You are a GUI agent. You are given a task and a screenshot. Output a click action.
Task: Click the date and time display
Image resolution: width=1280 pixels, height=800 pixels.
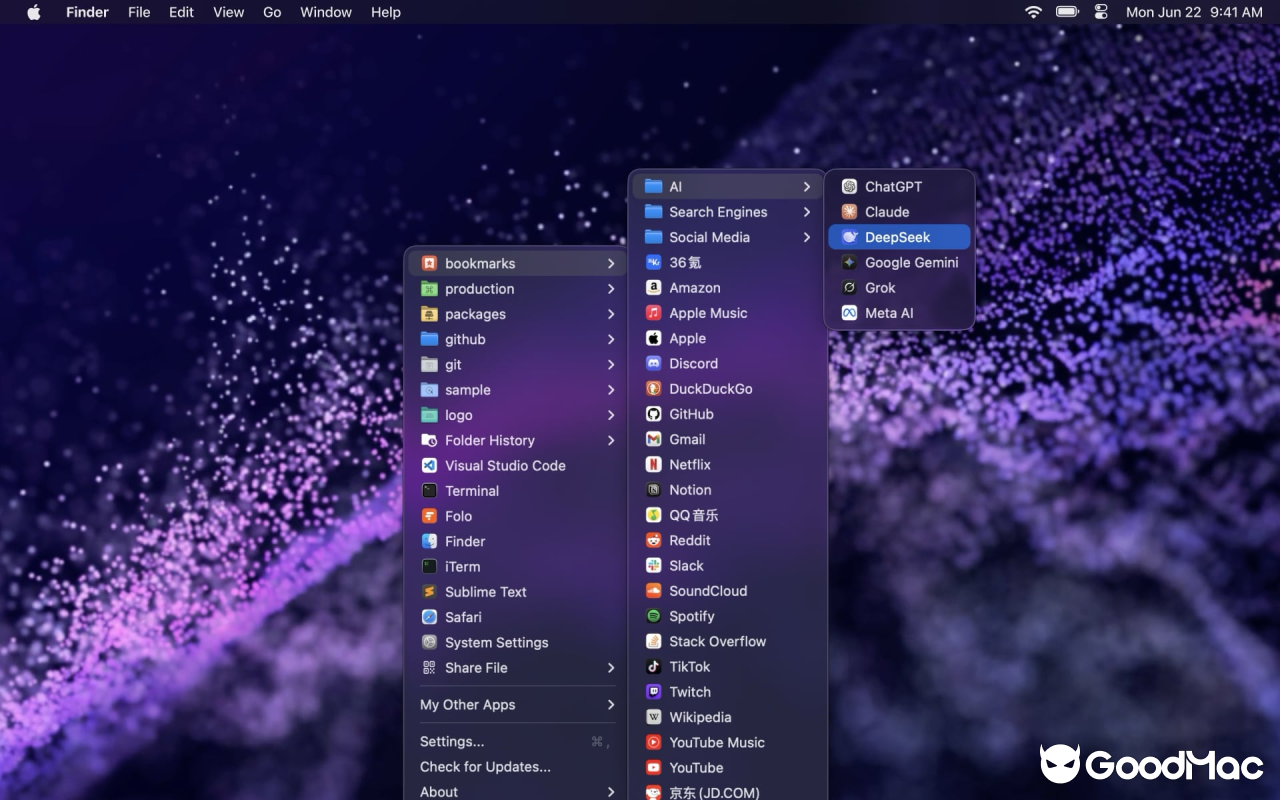tap(1194, 12)
